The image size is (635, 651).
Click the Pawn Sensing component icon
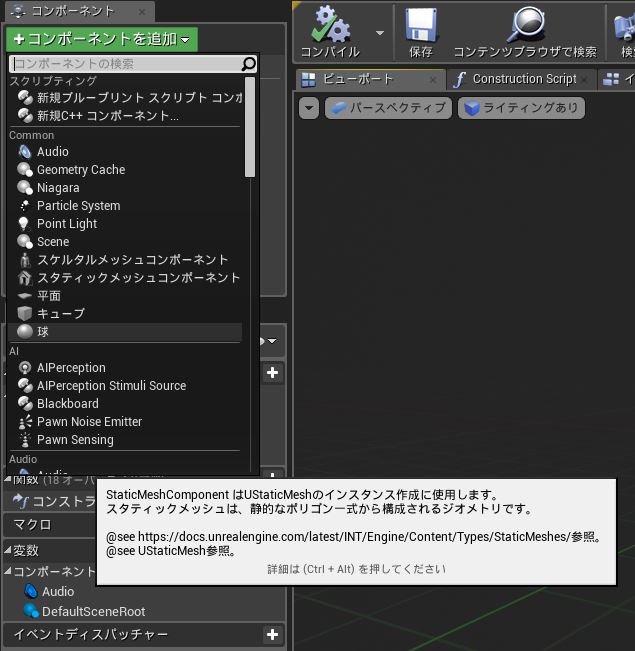pyautogui.click(x=25, y=439)
